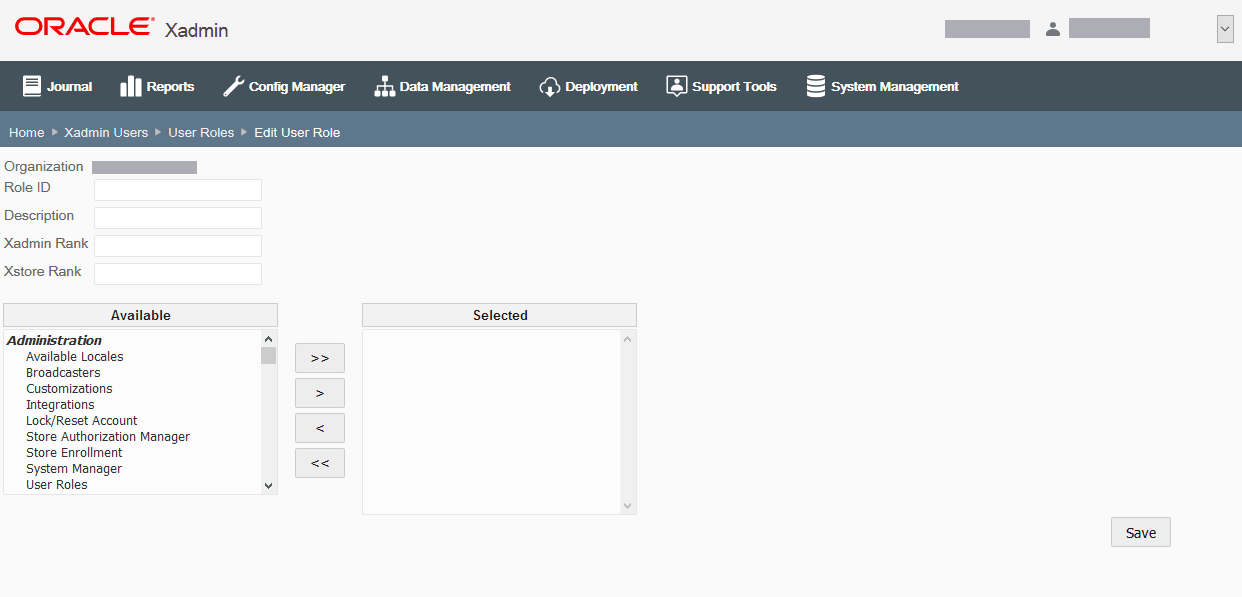1242x597 pixels.
Task: Return to User Roles via breadcrumb
Action: pyautogui.click(x=201, y=132)
